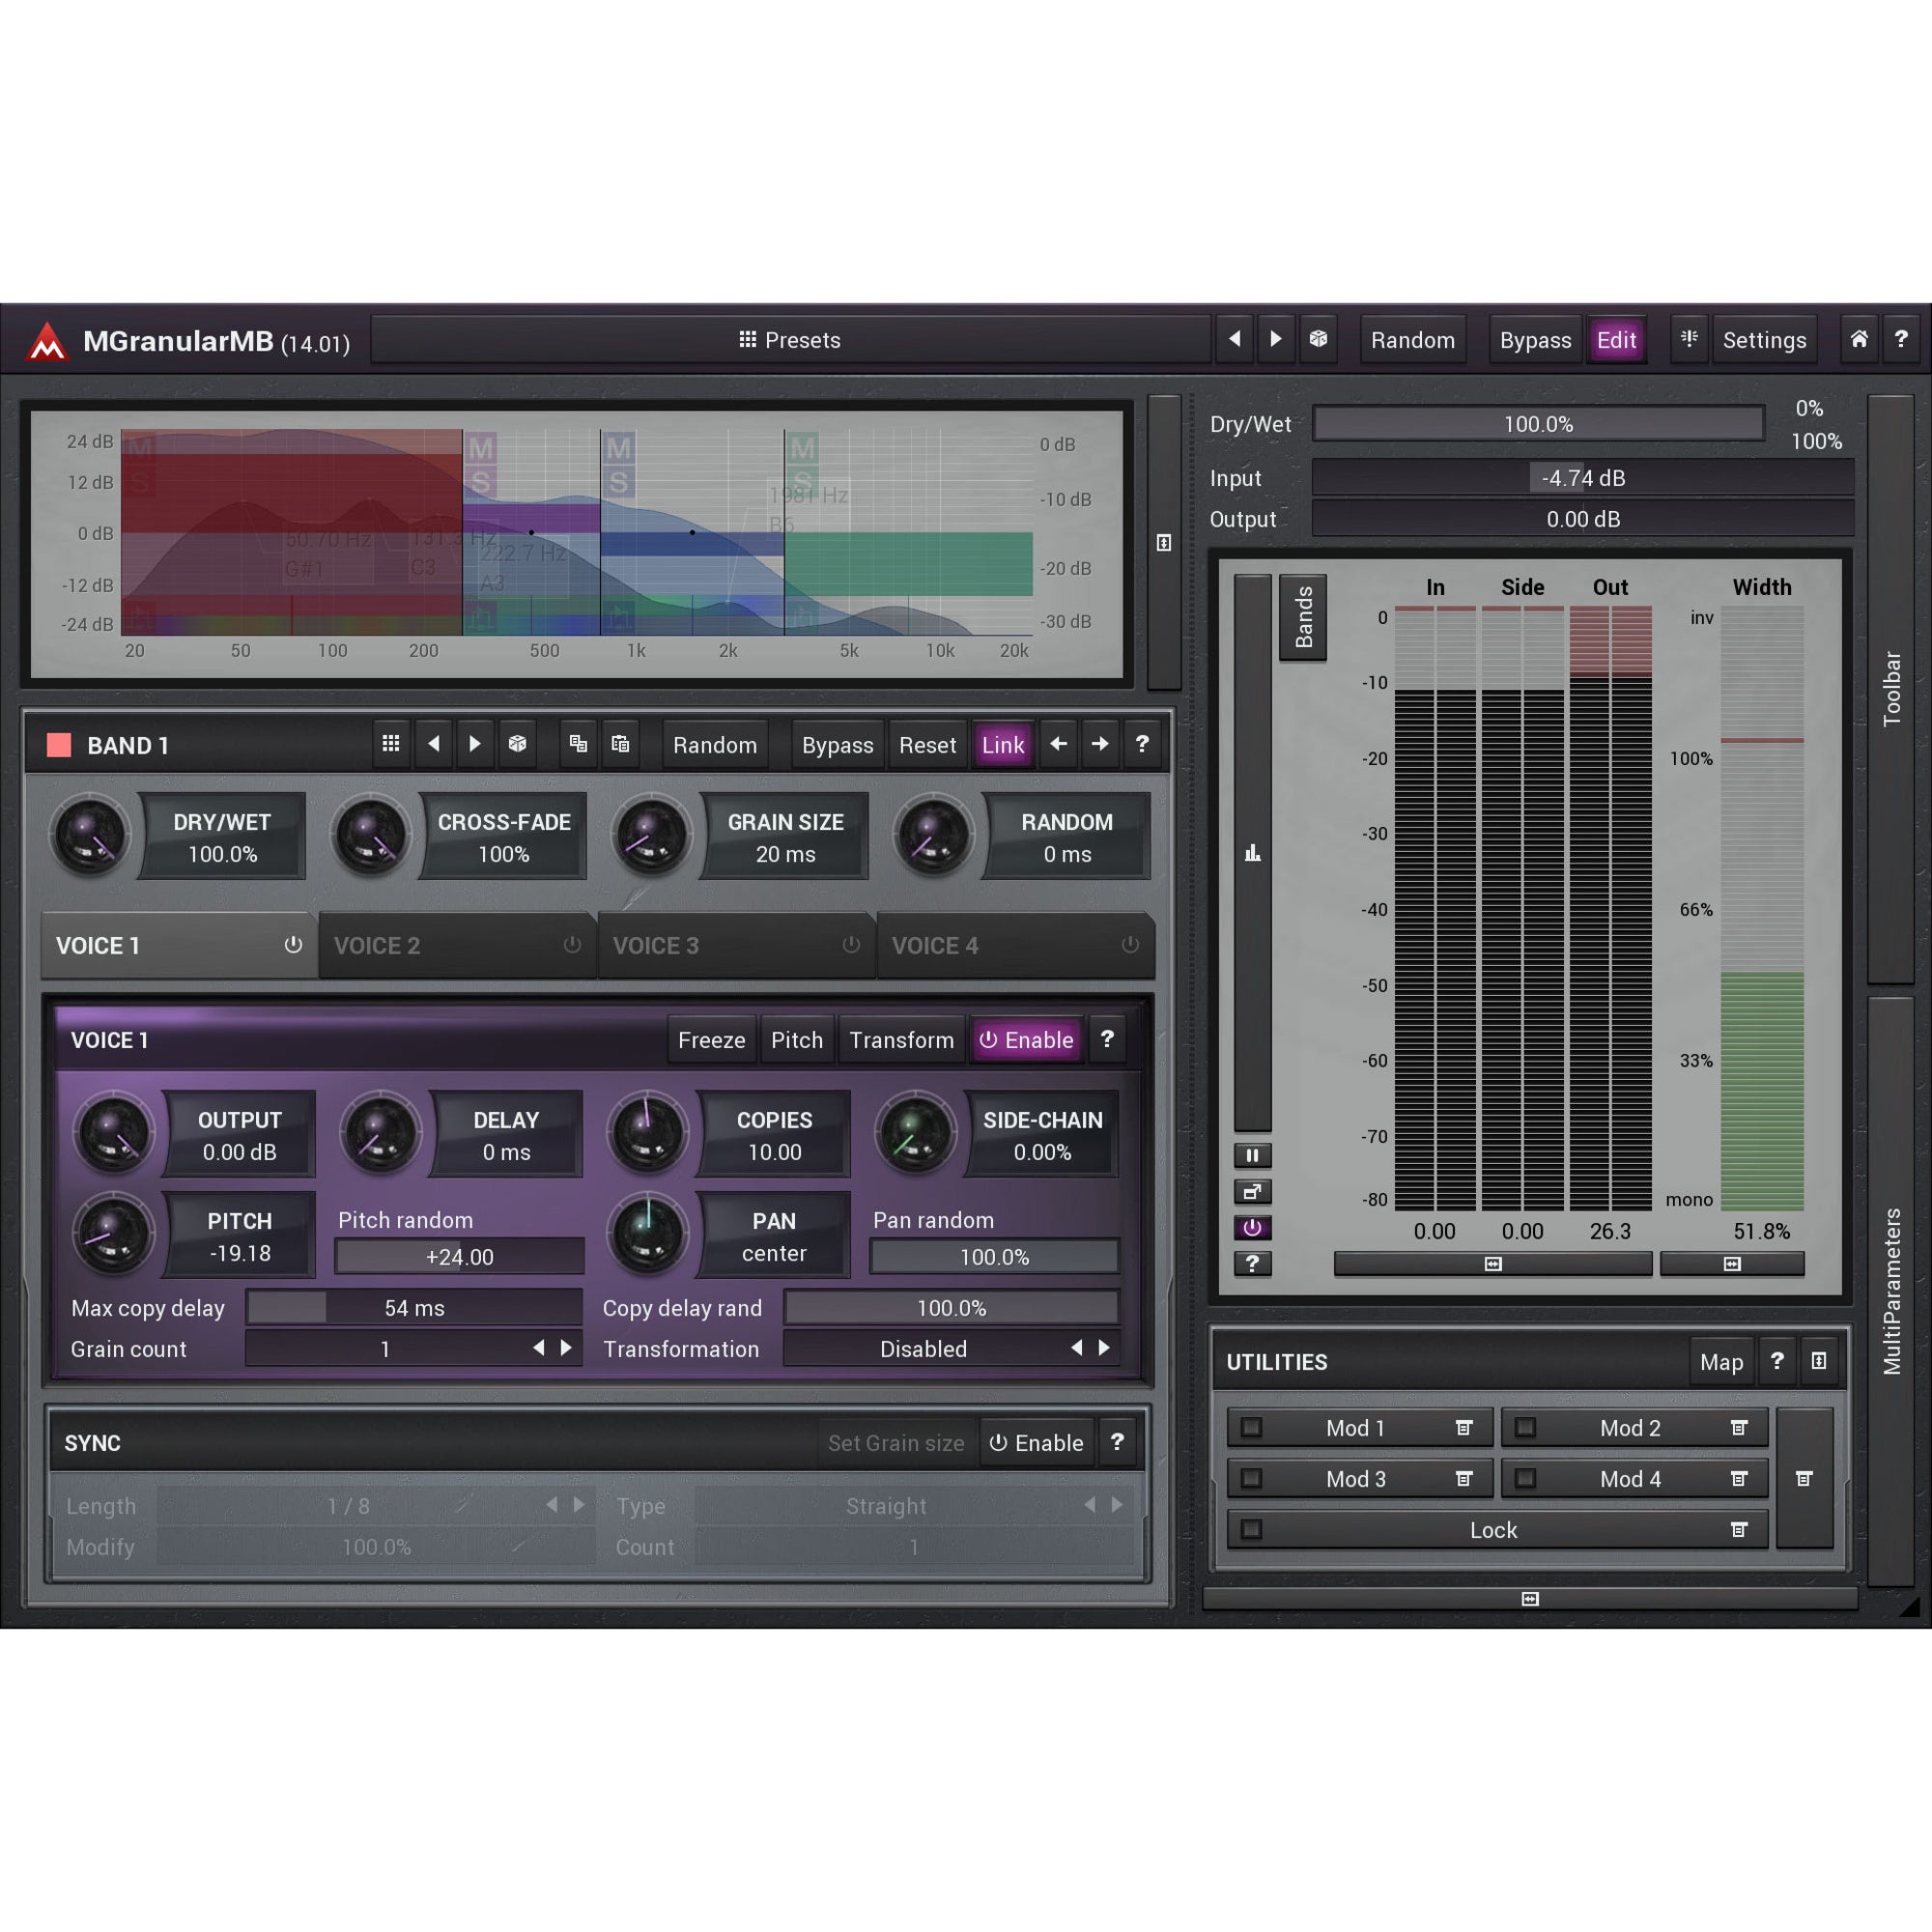Image resolution: width=1932 pixels, height=1932 pixels.
Task: Click the top-bar random preset dice icon
Action: [1318, 339]
